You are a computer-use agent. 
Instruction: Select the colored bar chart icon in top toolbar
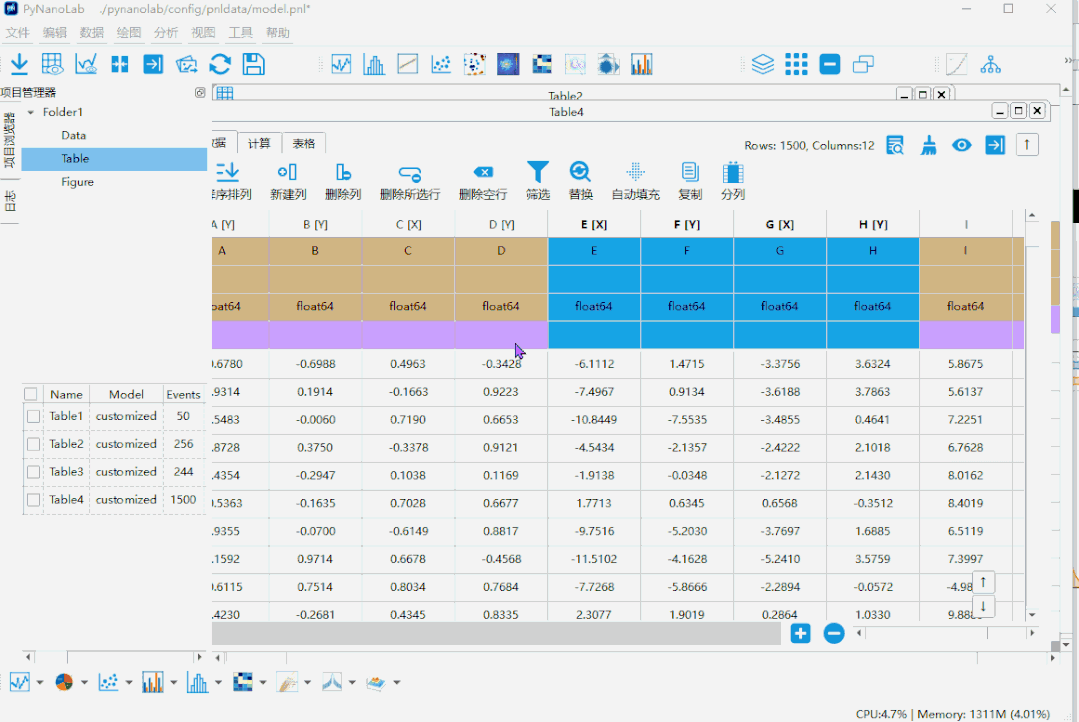[641, 65]
